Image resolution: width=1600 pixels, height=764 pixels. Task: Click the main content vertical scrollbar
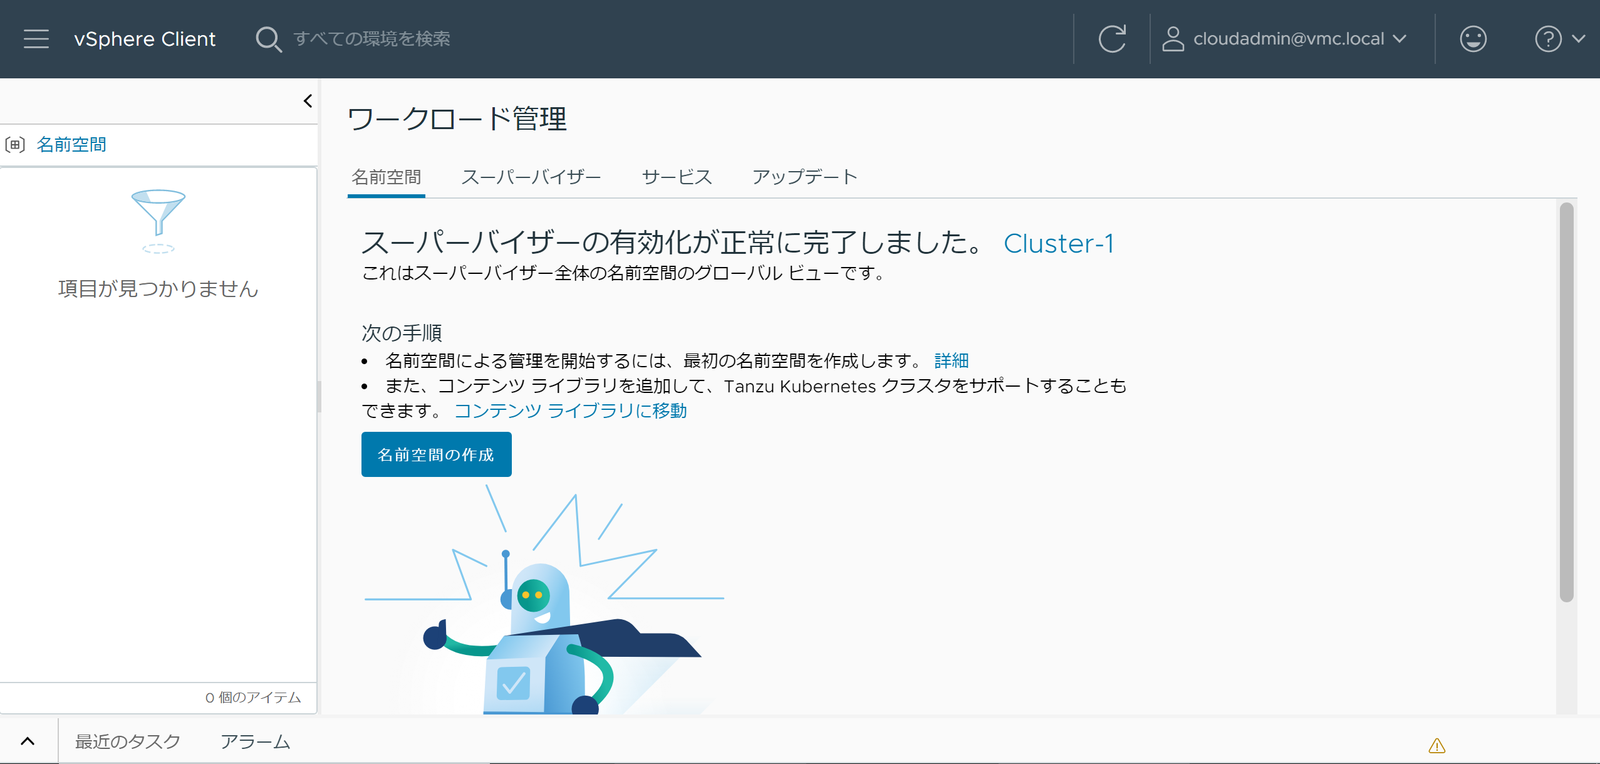click(1566, 402)
